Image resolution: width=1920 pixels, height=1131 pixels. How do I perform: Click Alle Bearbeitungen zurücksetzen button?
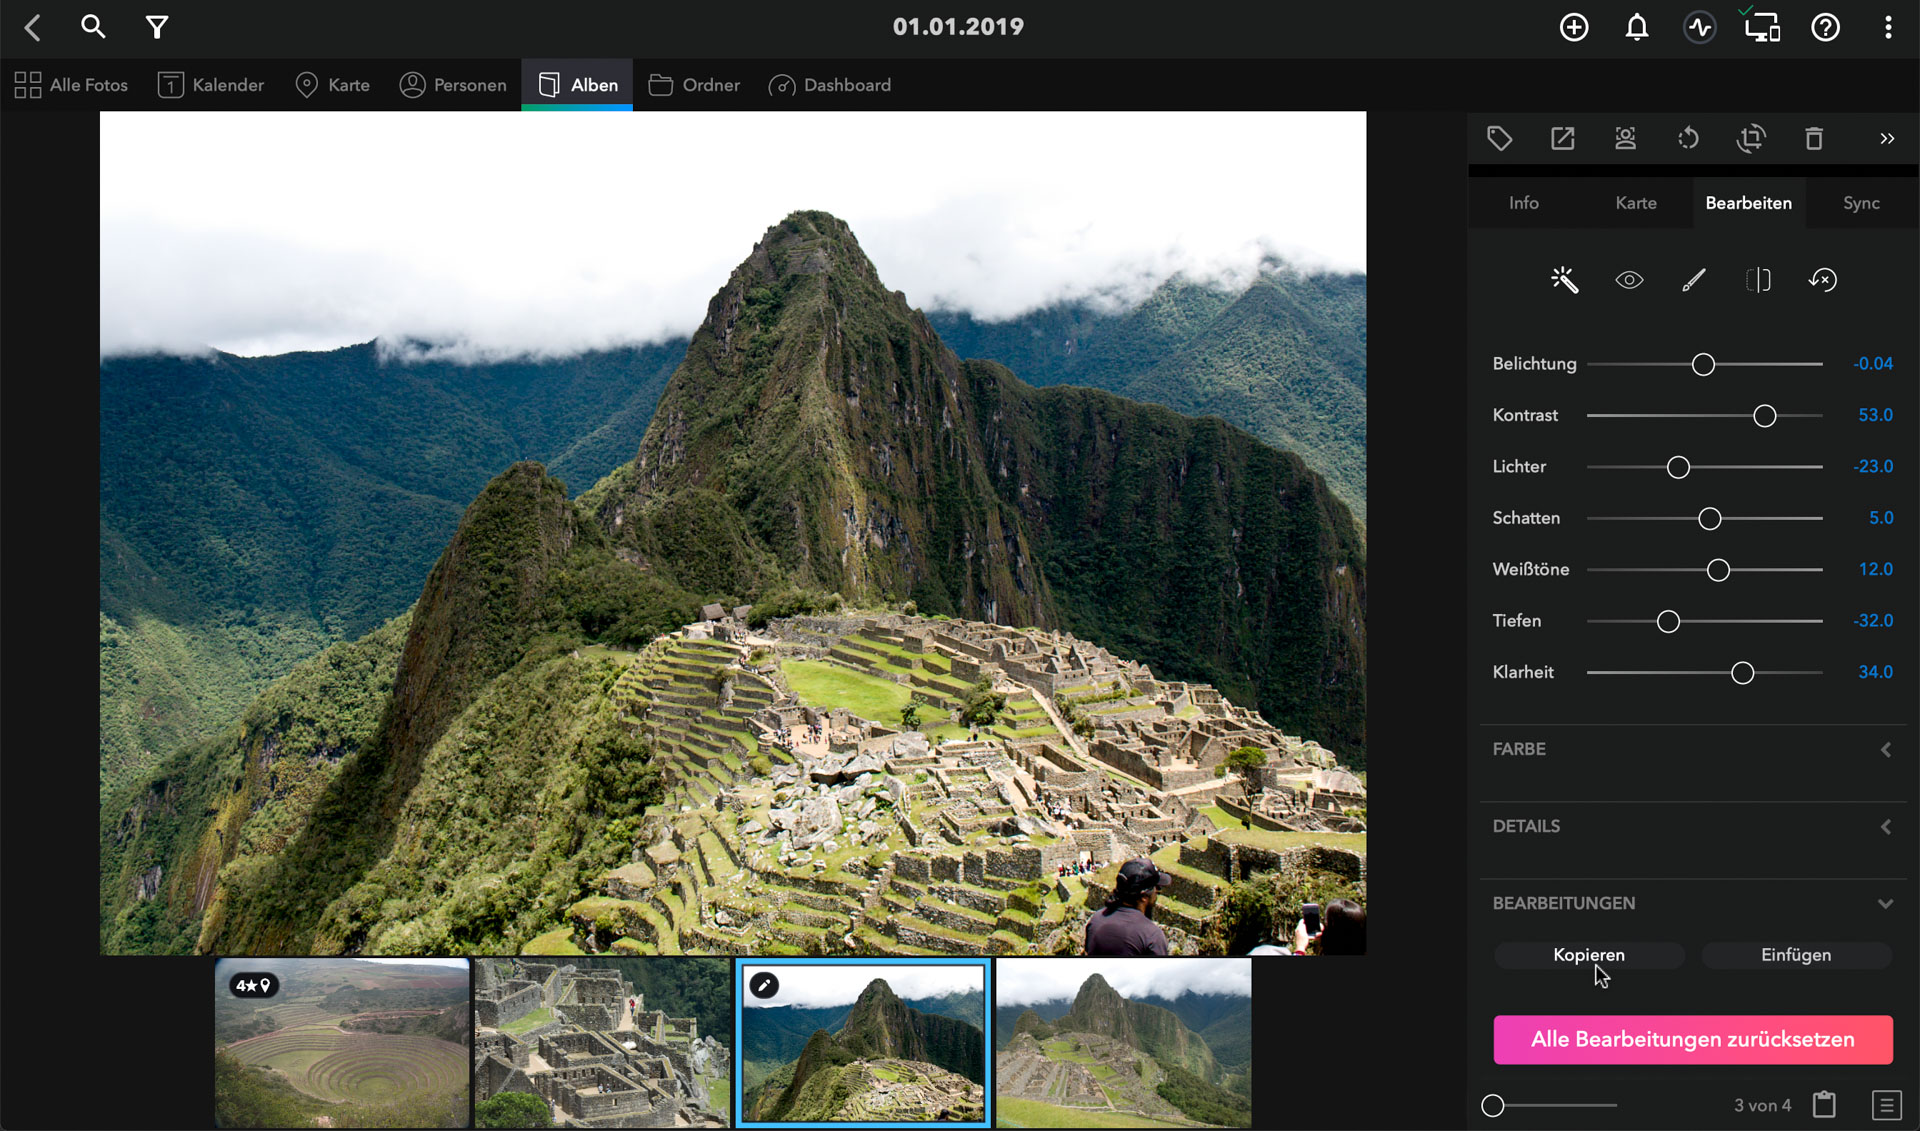pyautogui.click(x=1692, y=1039)
